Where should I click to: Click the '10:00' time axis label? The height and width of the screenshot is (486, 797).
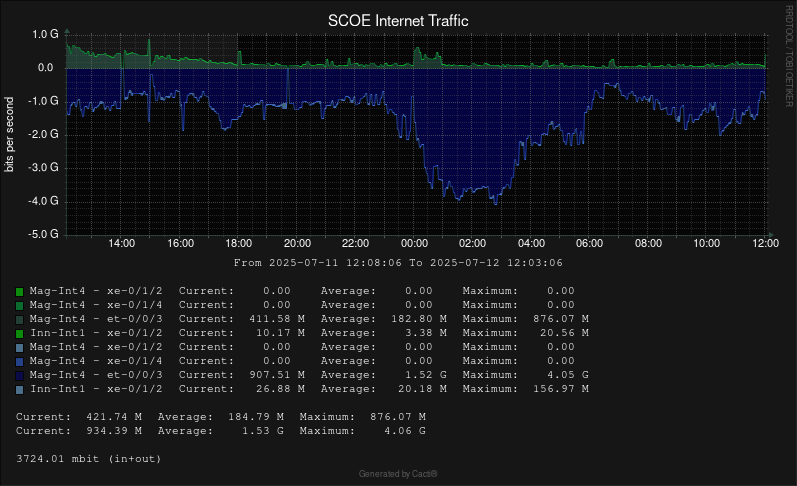tap(707, 244)
